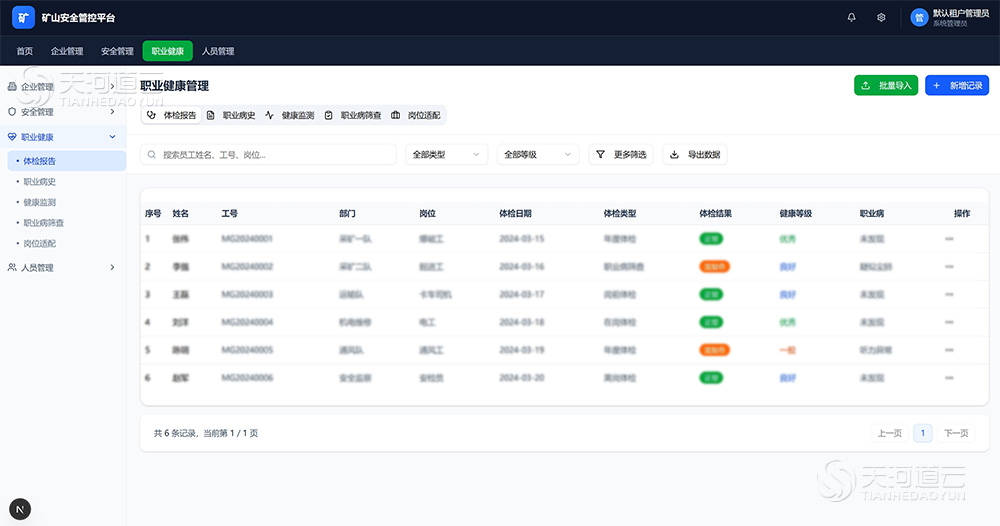This screenshot has height=526, width=1000.
Task: Expand sidebar 人员管理 with its chevron
Action: [112, 267]
